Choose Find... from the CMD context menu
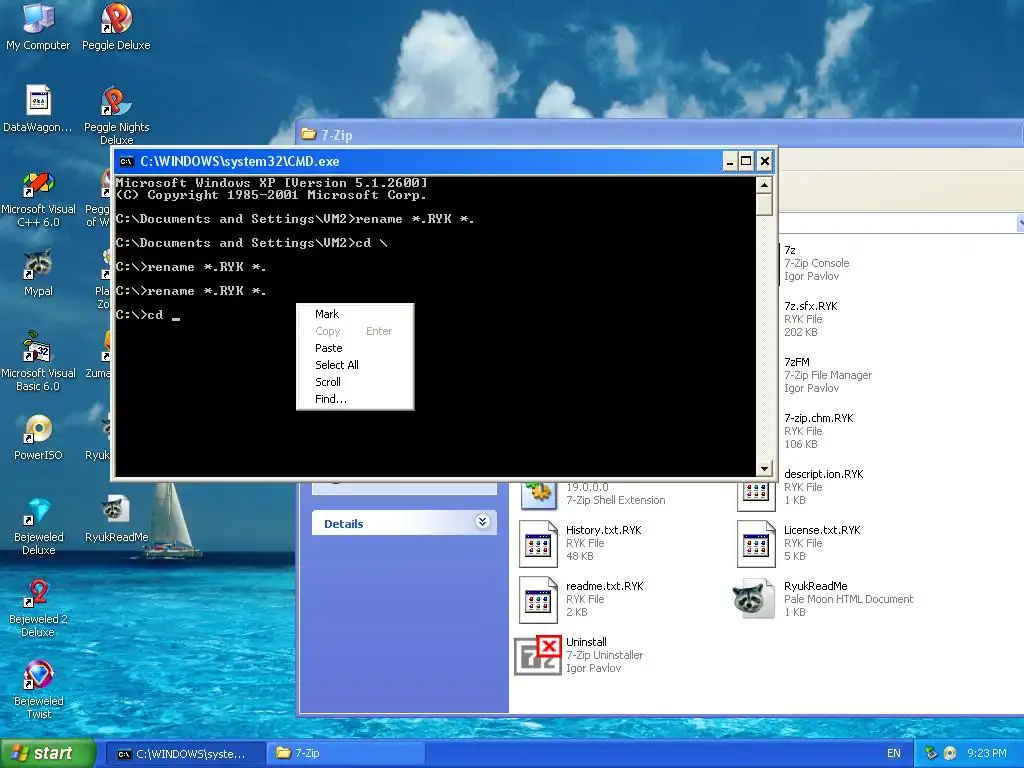 [330, 399]
